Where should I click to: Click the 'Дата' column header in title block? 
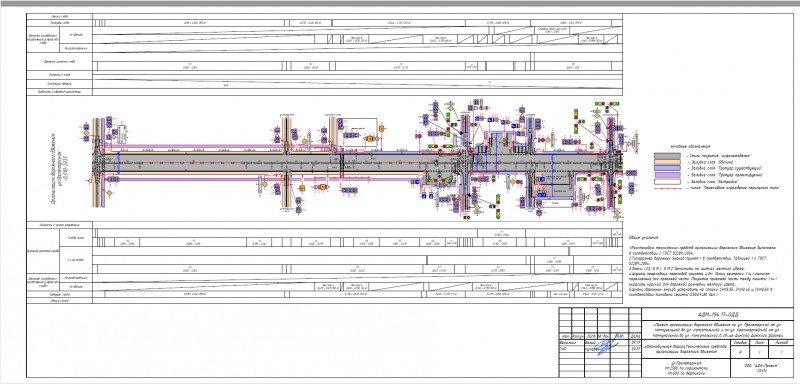[x=635, y=336]
